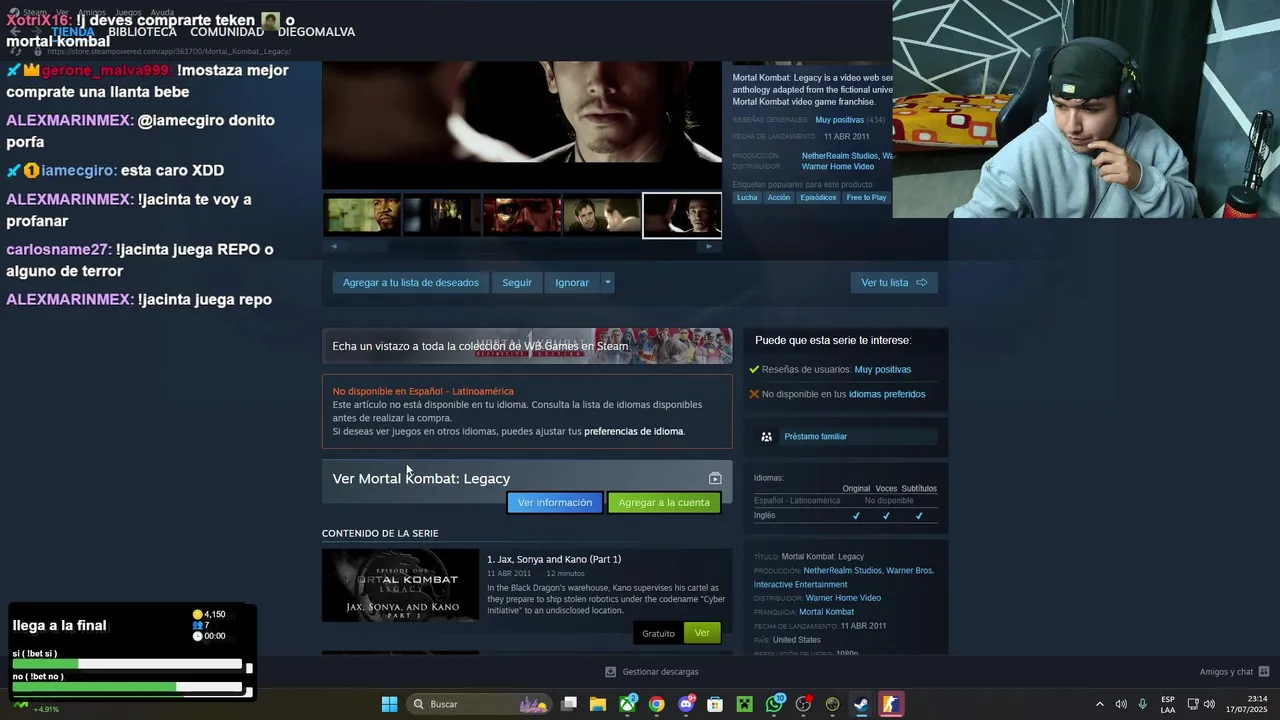The width and height of the screenshot is (1280, 720).
Task: Select the fourth video thumbnail
Action: (602, 215)
